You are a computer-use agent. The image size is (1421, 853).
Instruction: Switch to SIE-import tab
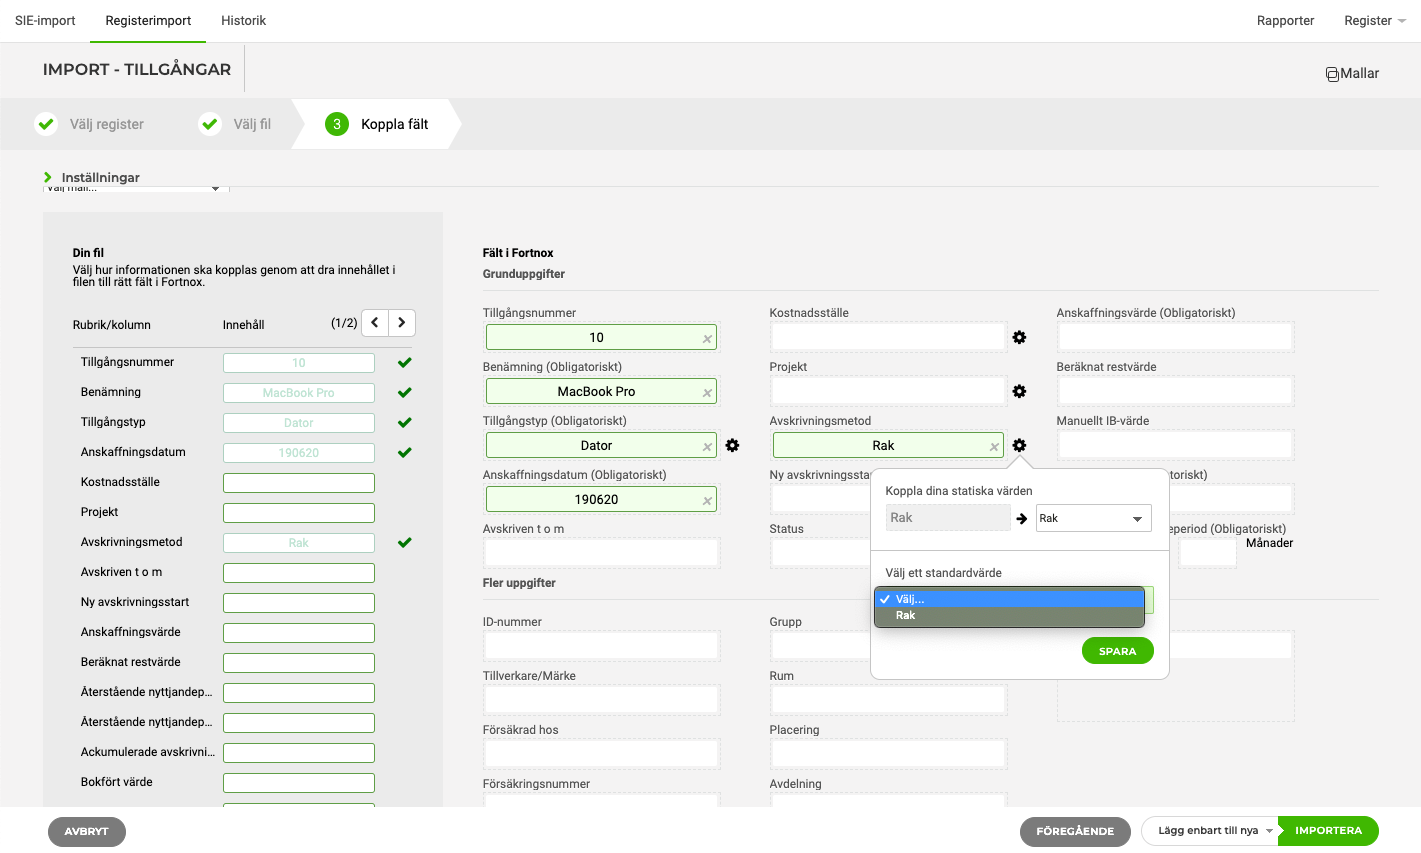(45, 21)
